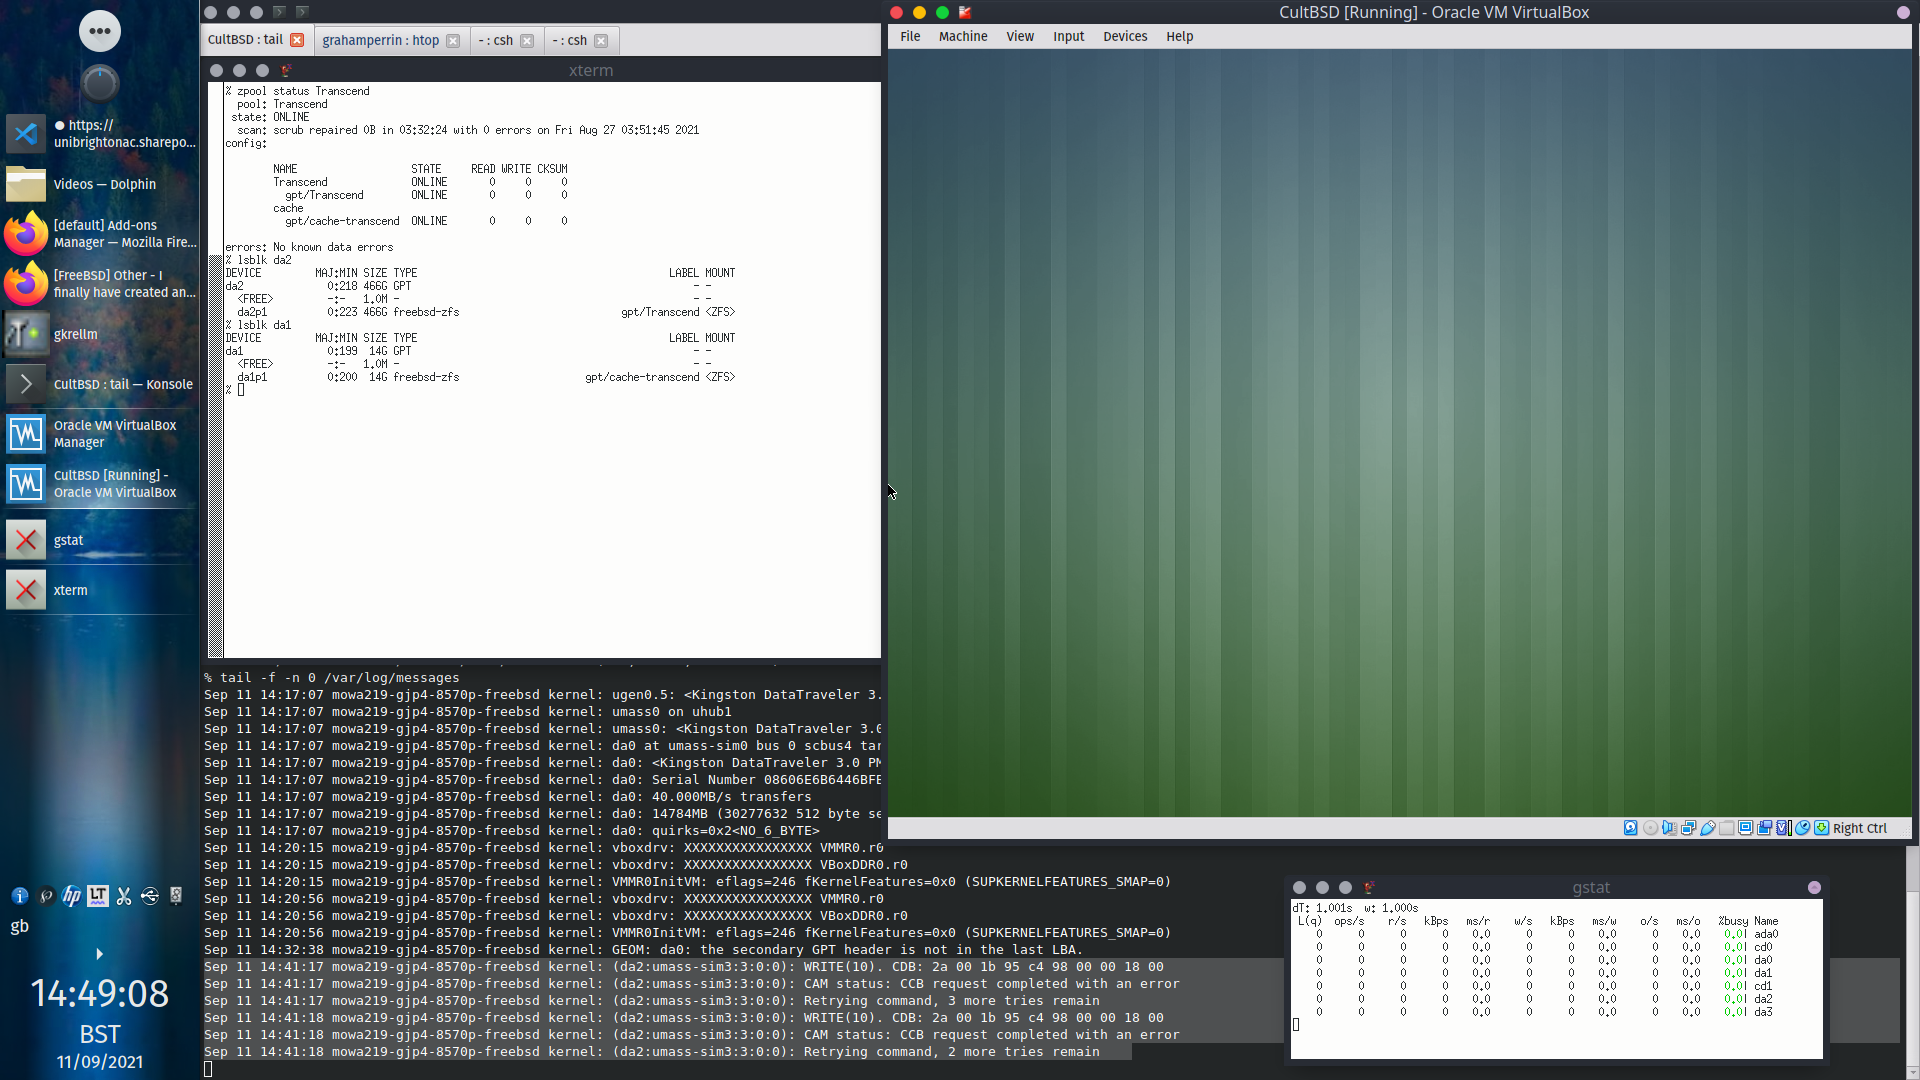Image resolution: width=1920 pixels, height=1080 pixels.
Task: Open the Machine menu
Action: (963, 37)
